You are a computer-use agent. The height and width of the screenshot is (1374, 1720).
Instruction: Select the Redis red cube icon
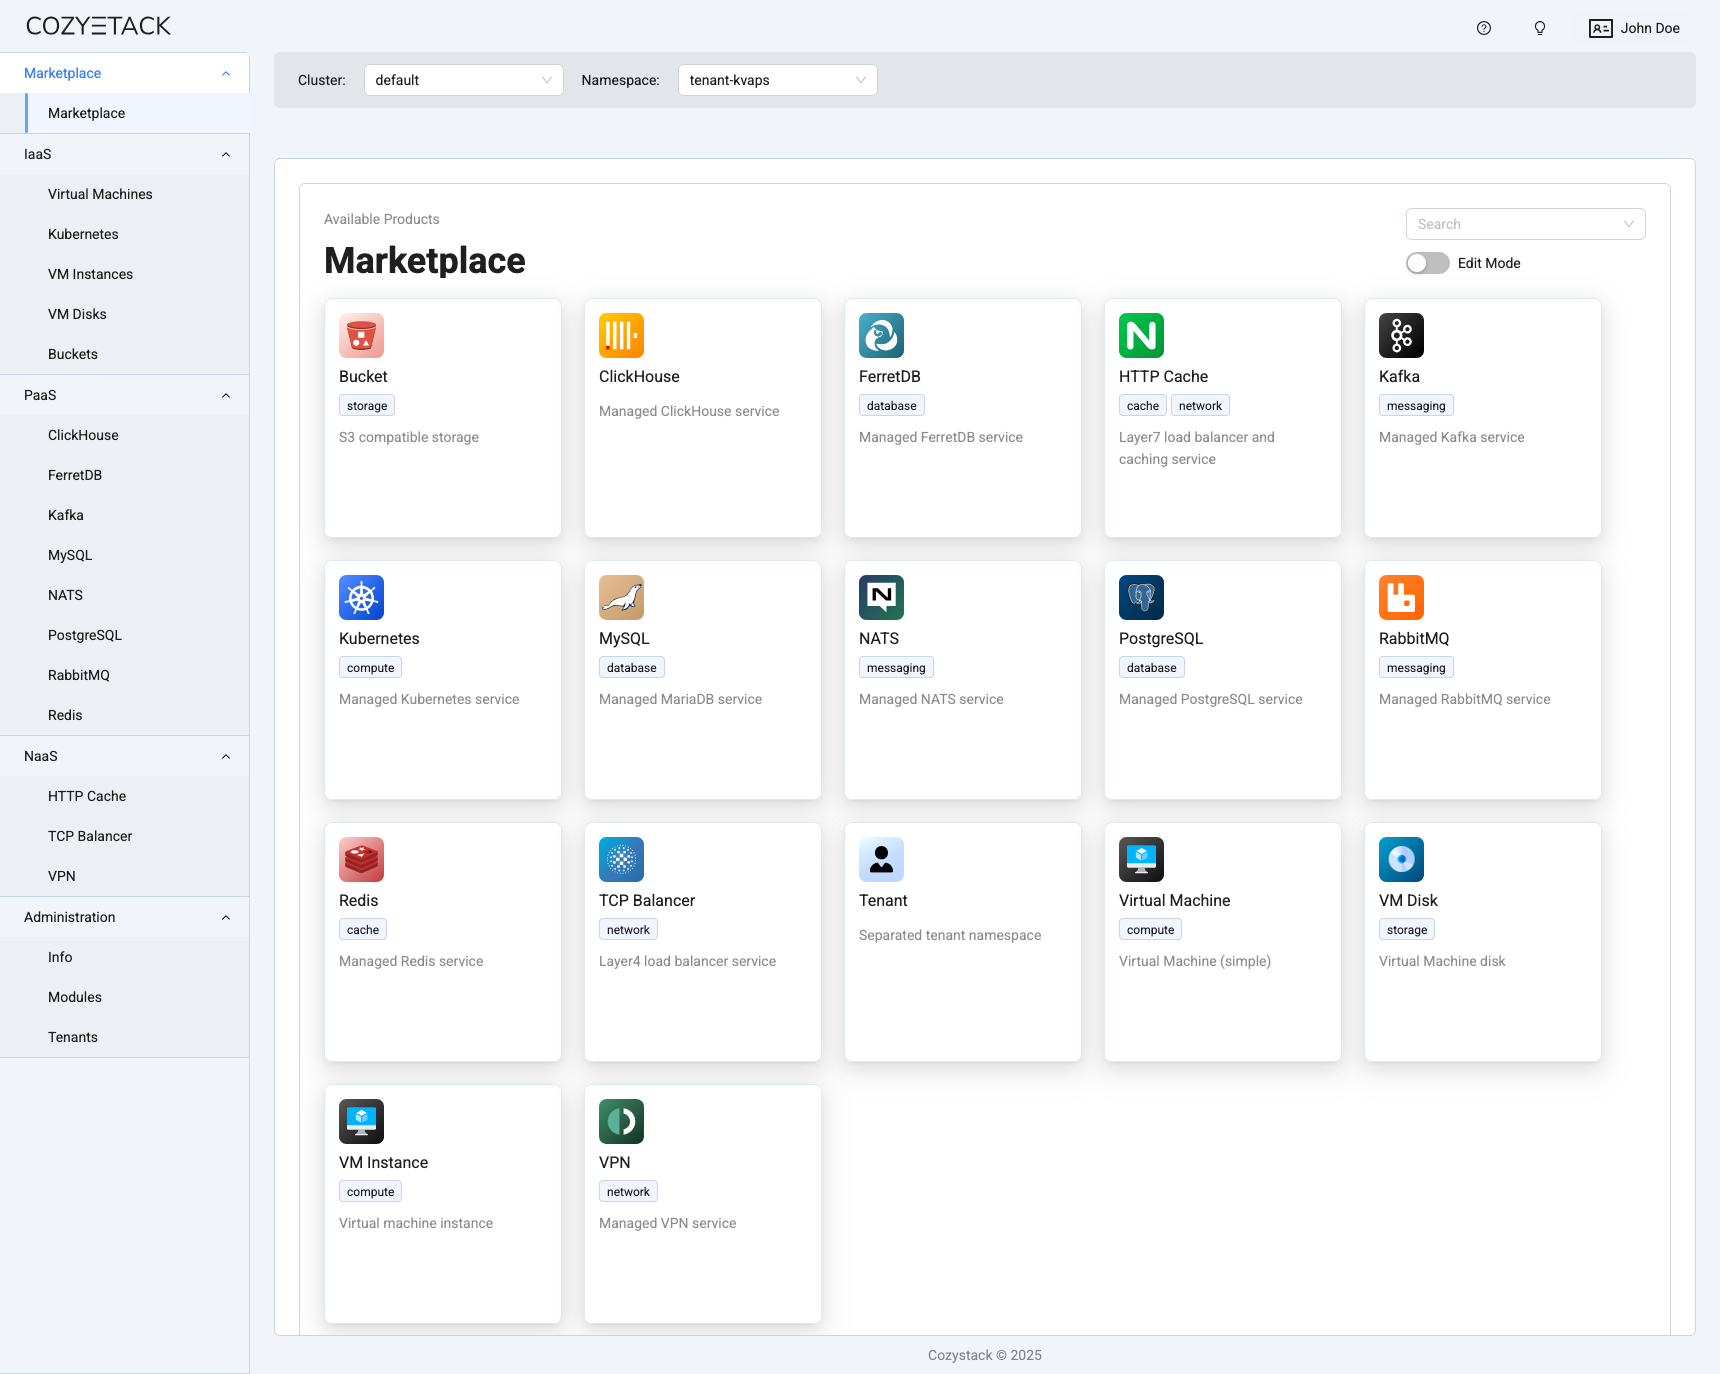point(361,860)
